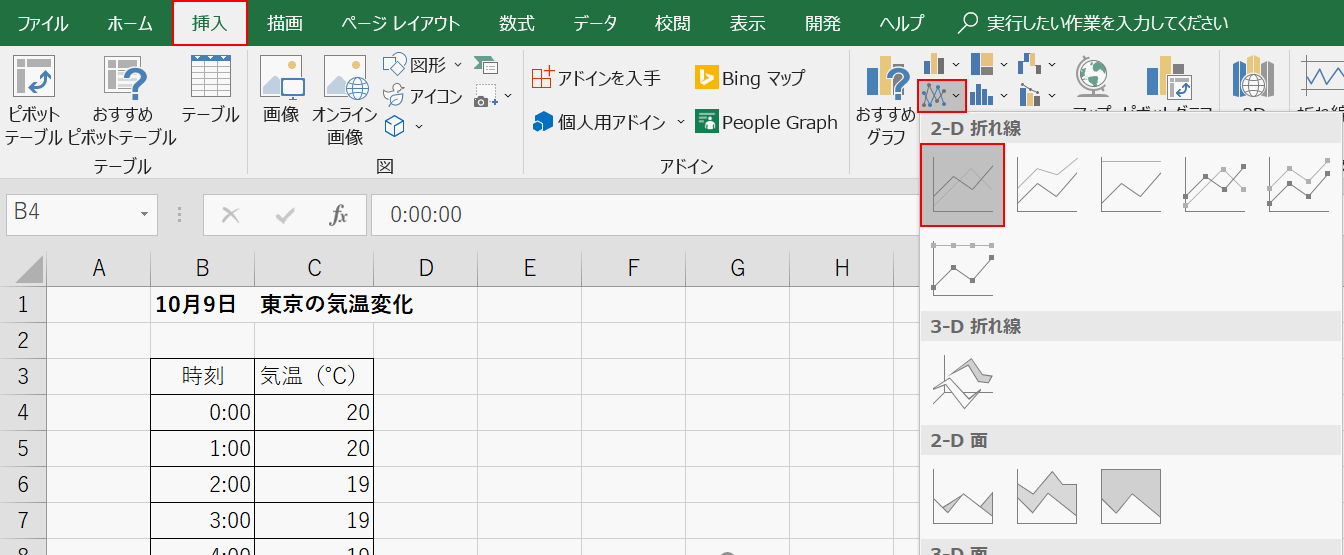Open the Shapes (図形) gallery
1344x555 pixels.
pos(424,65)
